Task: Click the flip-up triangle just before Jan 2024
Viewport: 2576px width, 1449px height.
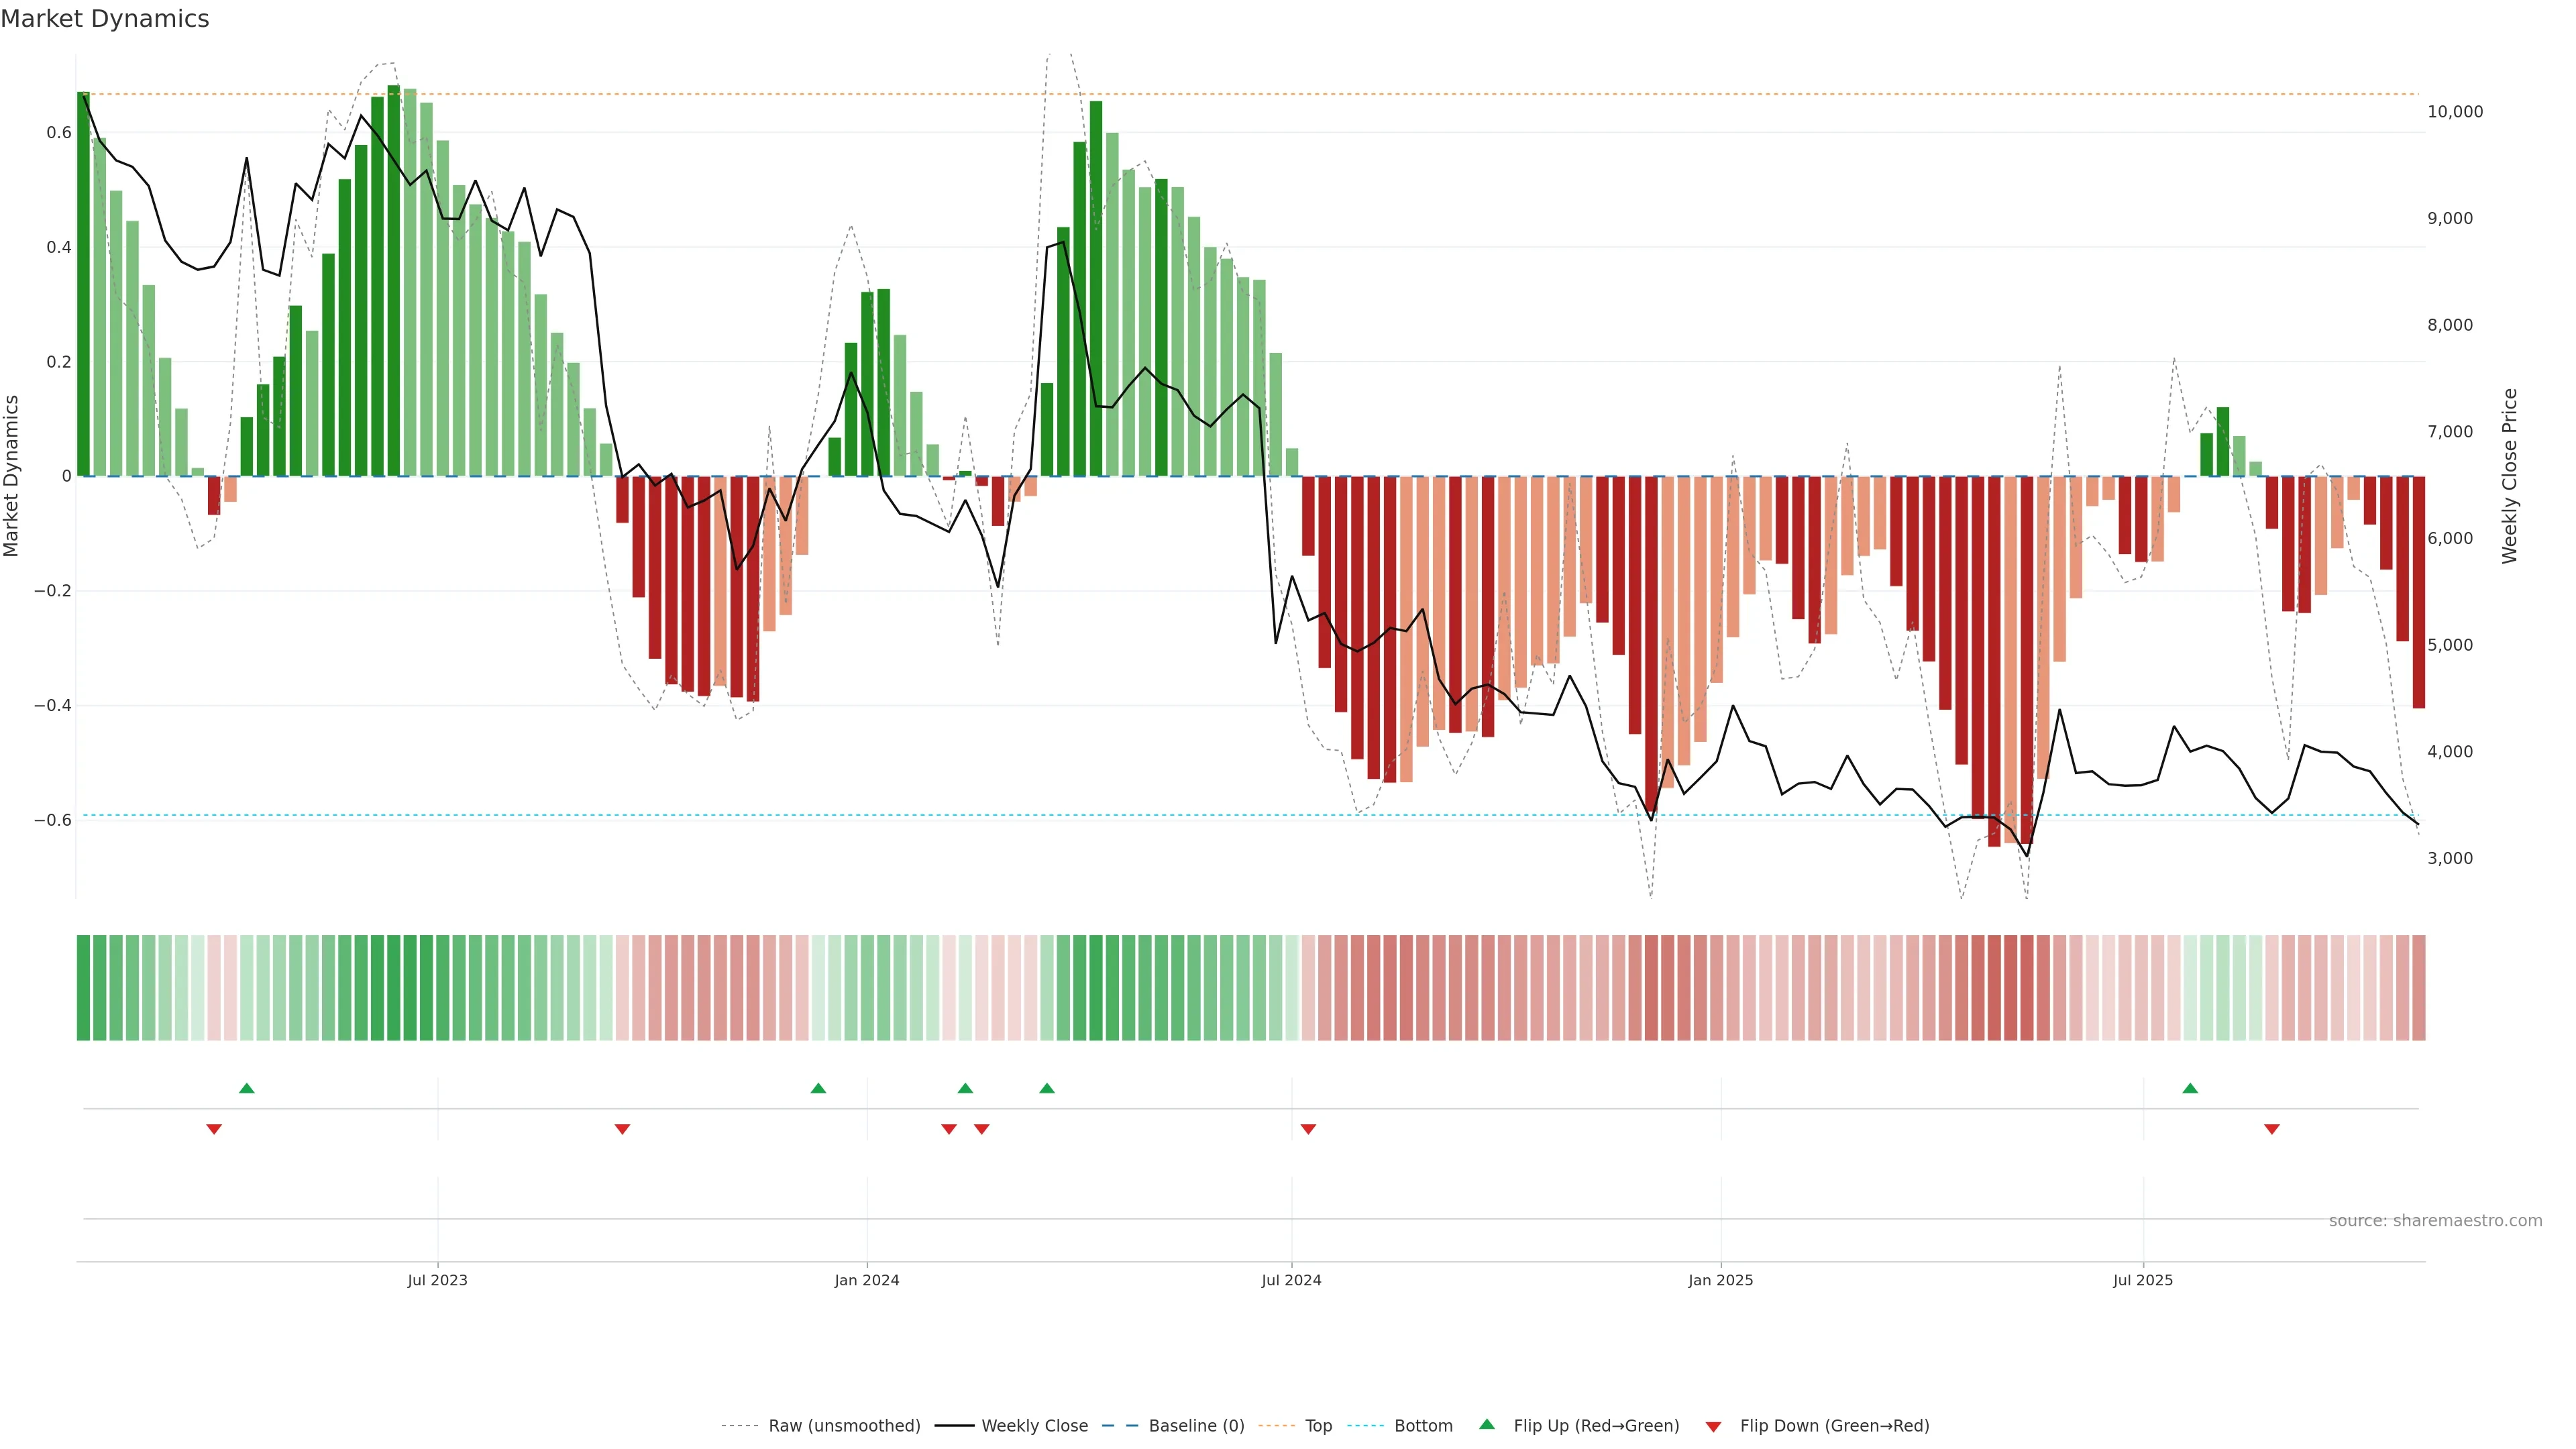Action: [818, 1088]
